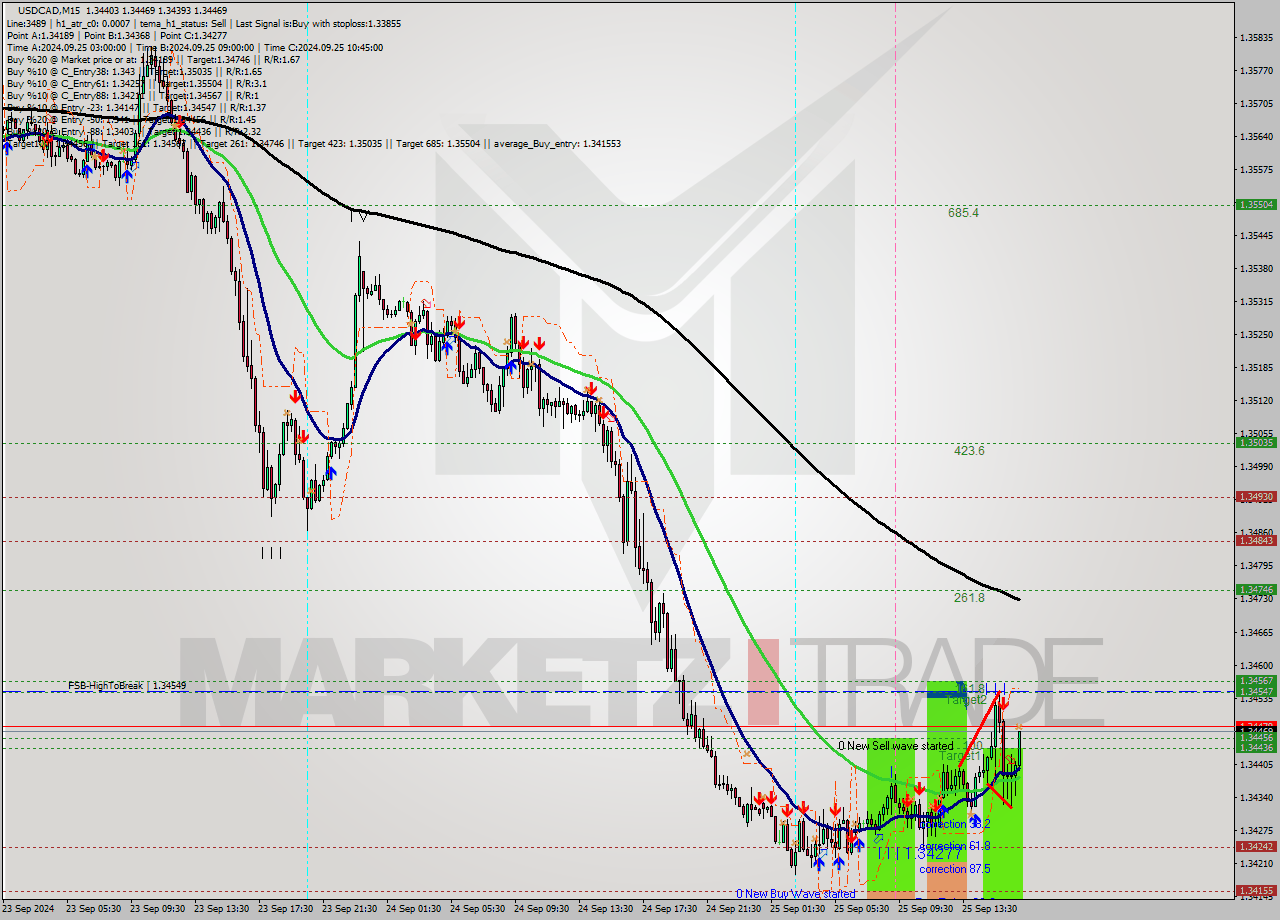Click the red sell arrow near the Target2 peak
This screenshot has width=1280, height=920.
[x=1003, y=704]
